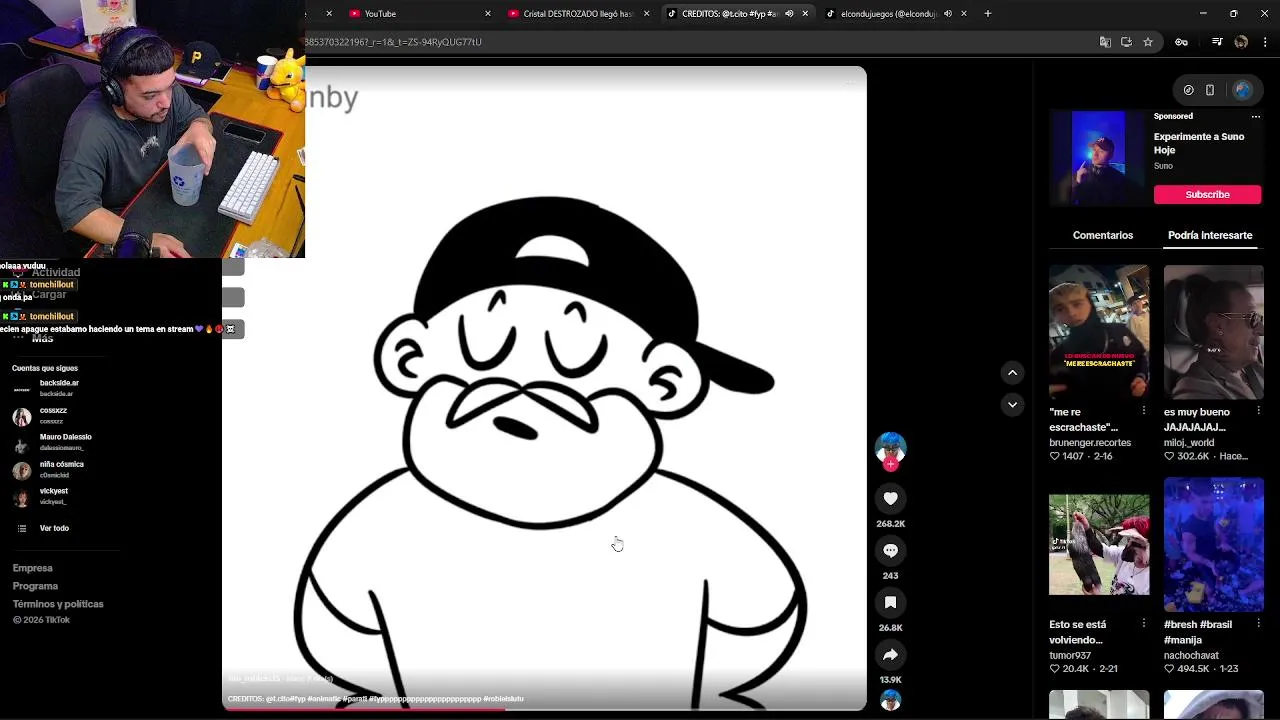Open the Comentarios tab
Viewport: 1280px width, 720px height.
tap(1103, 235)
